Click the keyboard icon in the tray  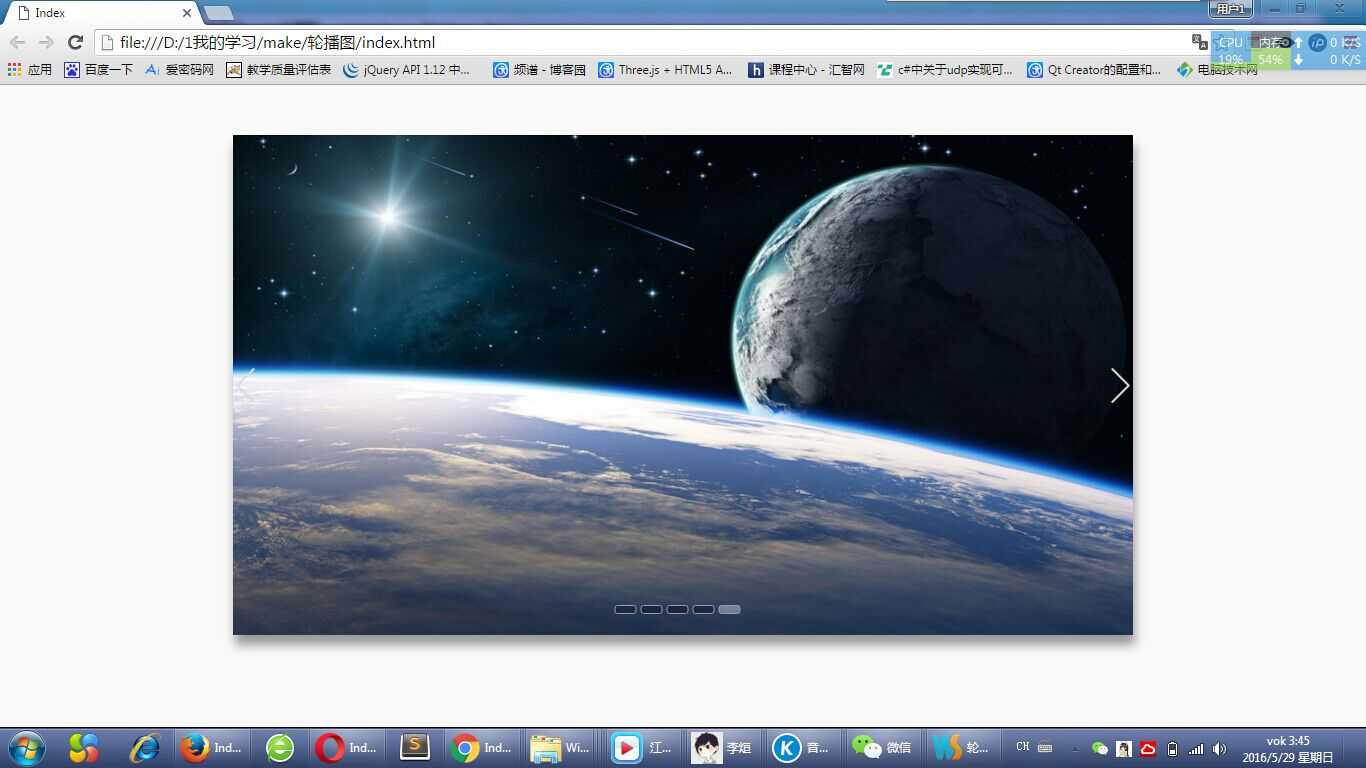point(1045,748)
